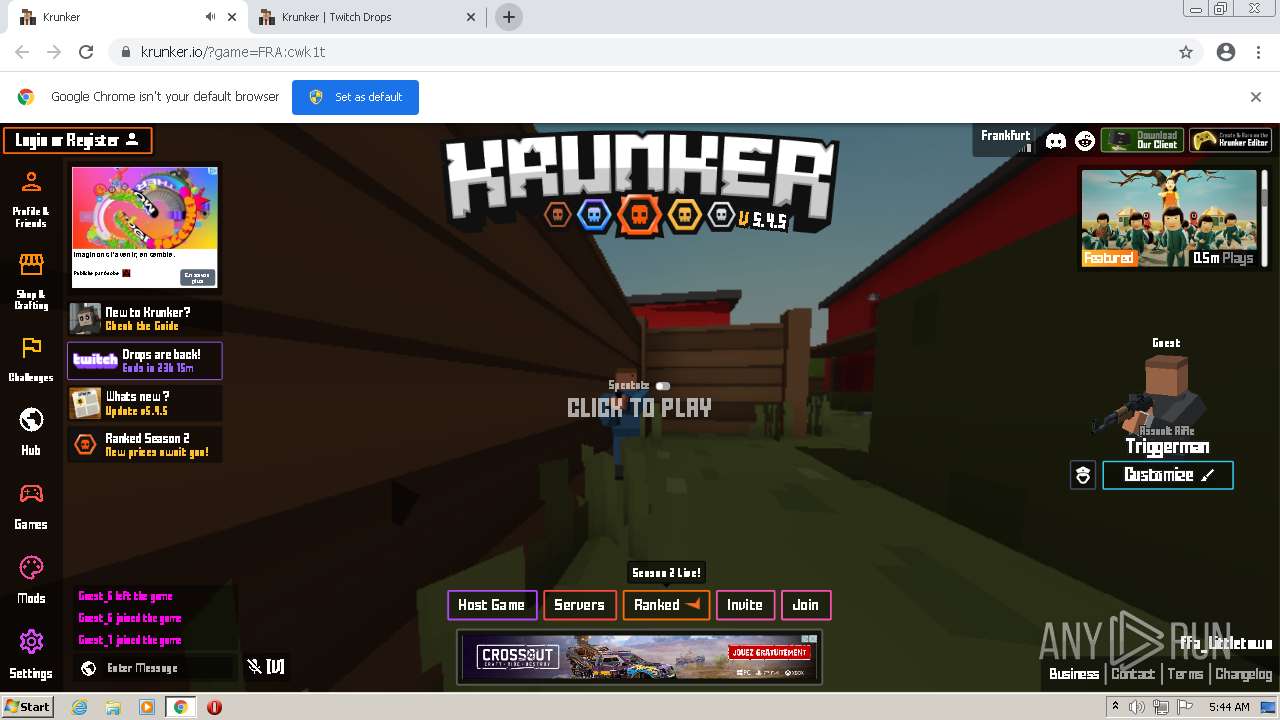The width and height of the screenshot is (1280, 720).
Task: Open Shop & Crafting sidebar item
Action: (31, 281)
